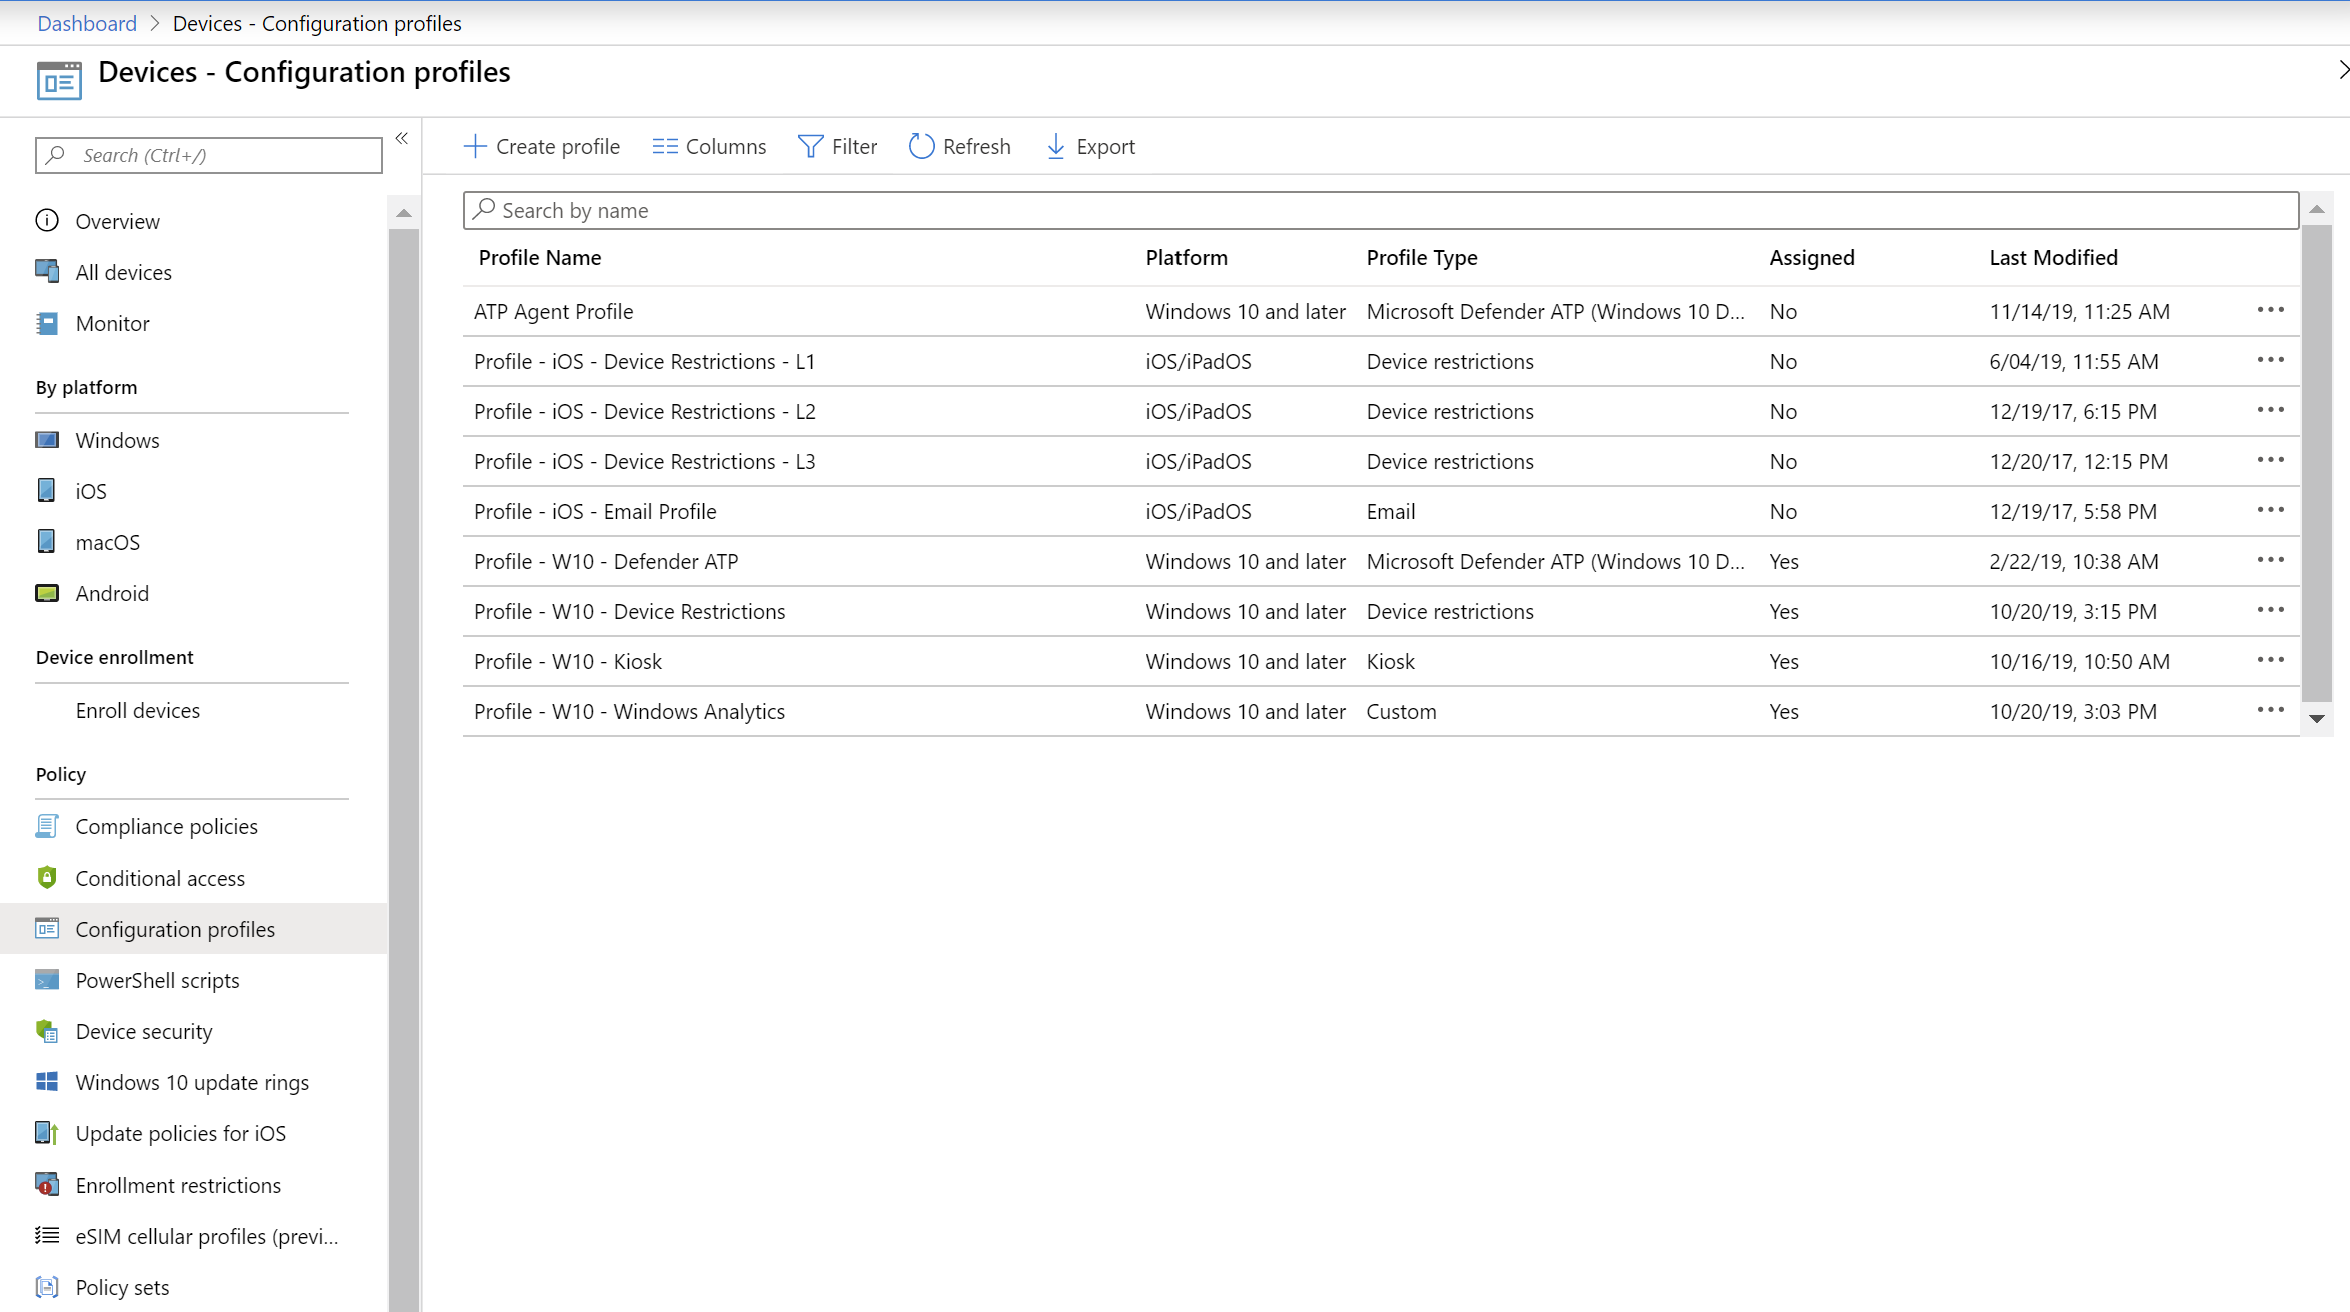
Task: Click the table scrollbar up arrow
Action: 2317,209
